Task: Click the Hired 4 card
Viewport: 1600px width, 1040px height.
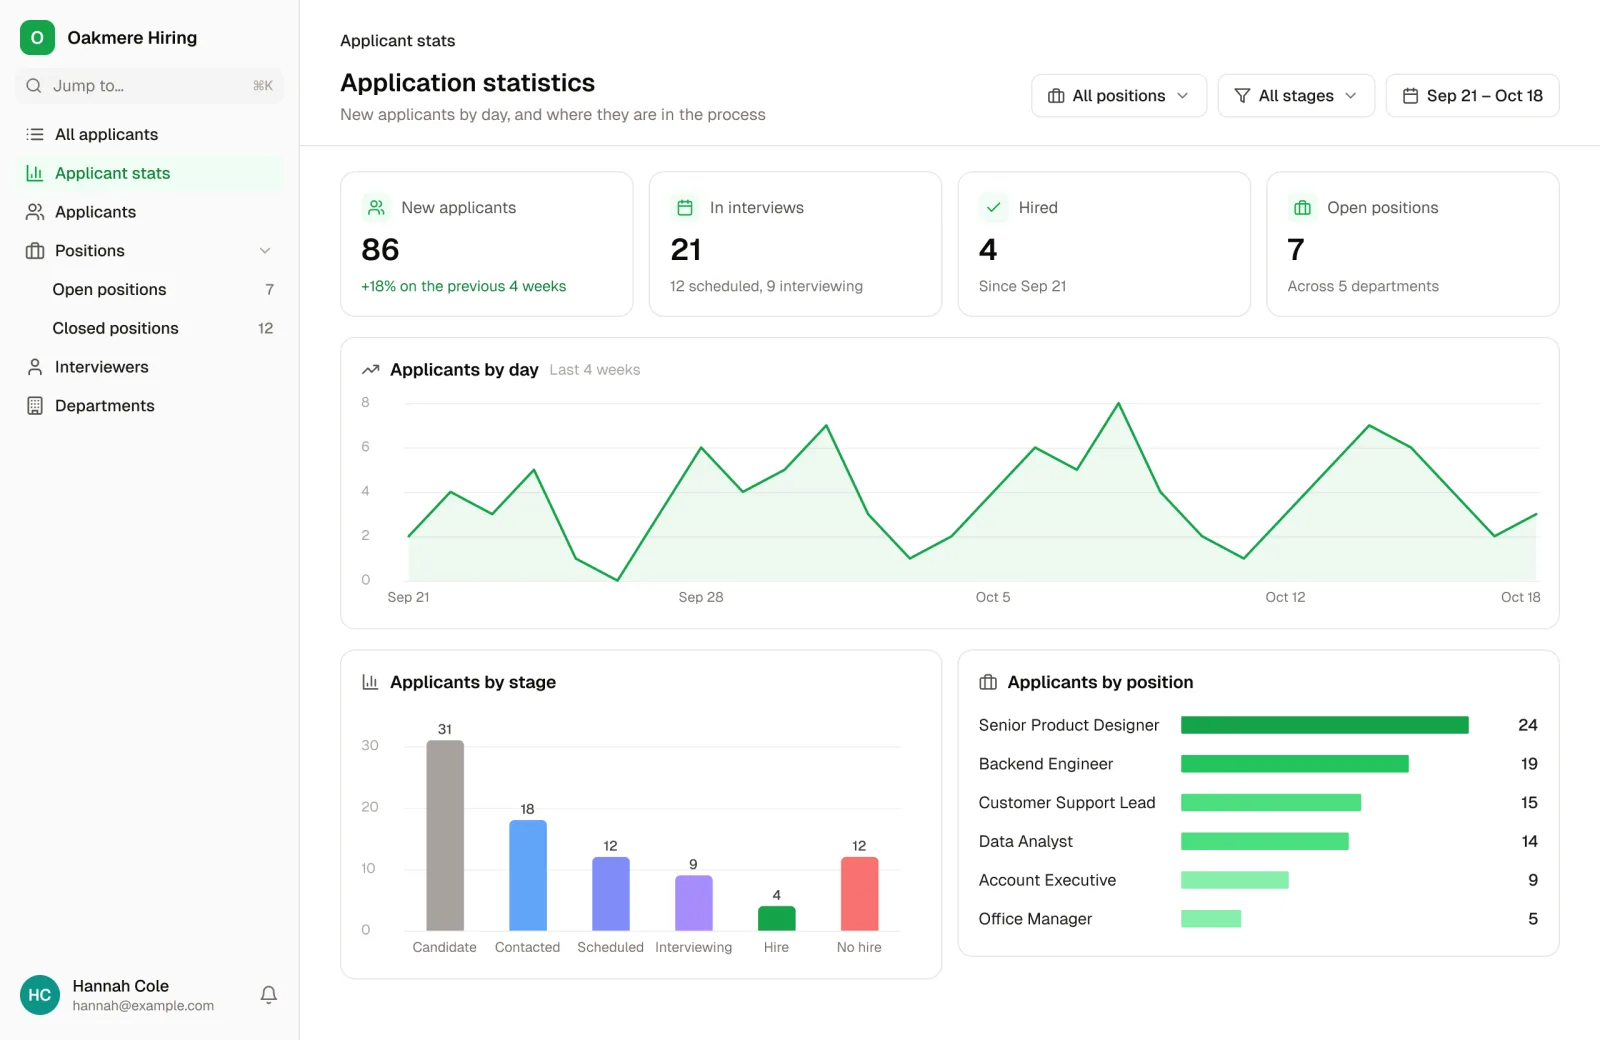Action: click(x=1104, y=244)
